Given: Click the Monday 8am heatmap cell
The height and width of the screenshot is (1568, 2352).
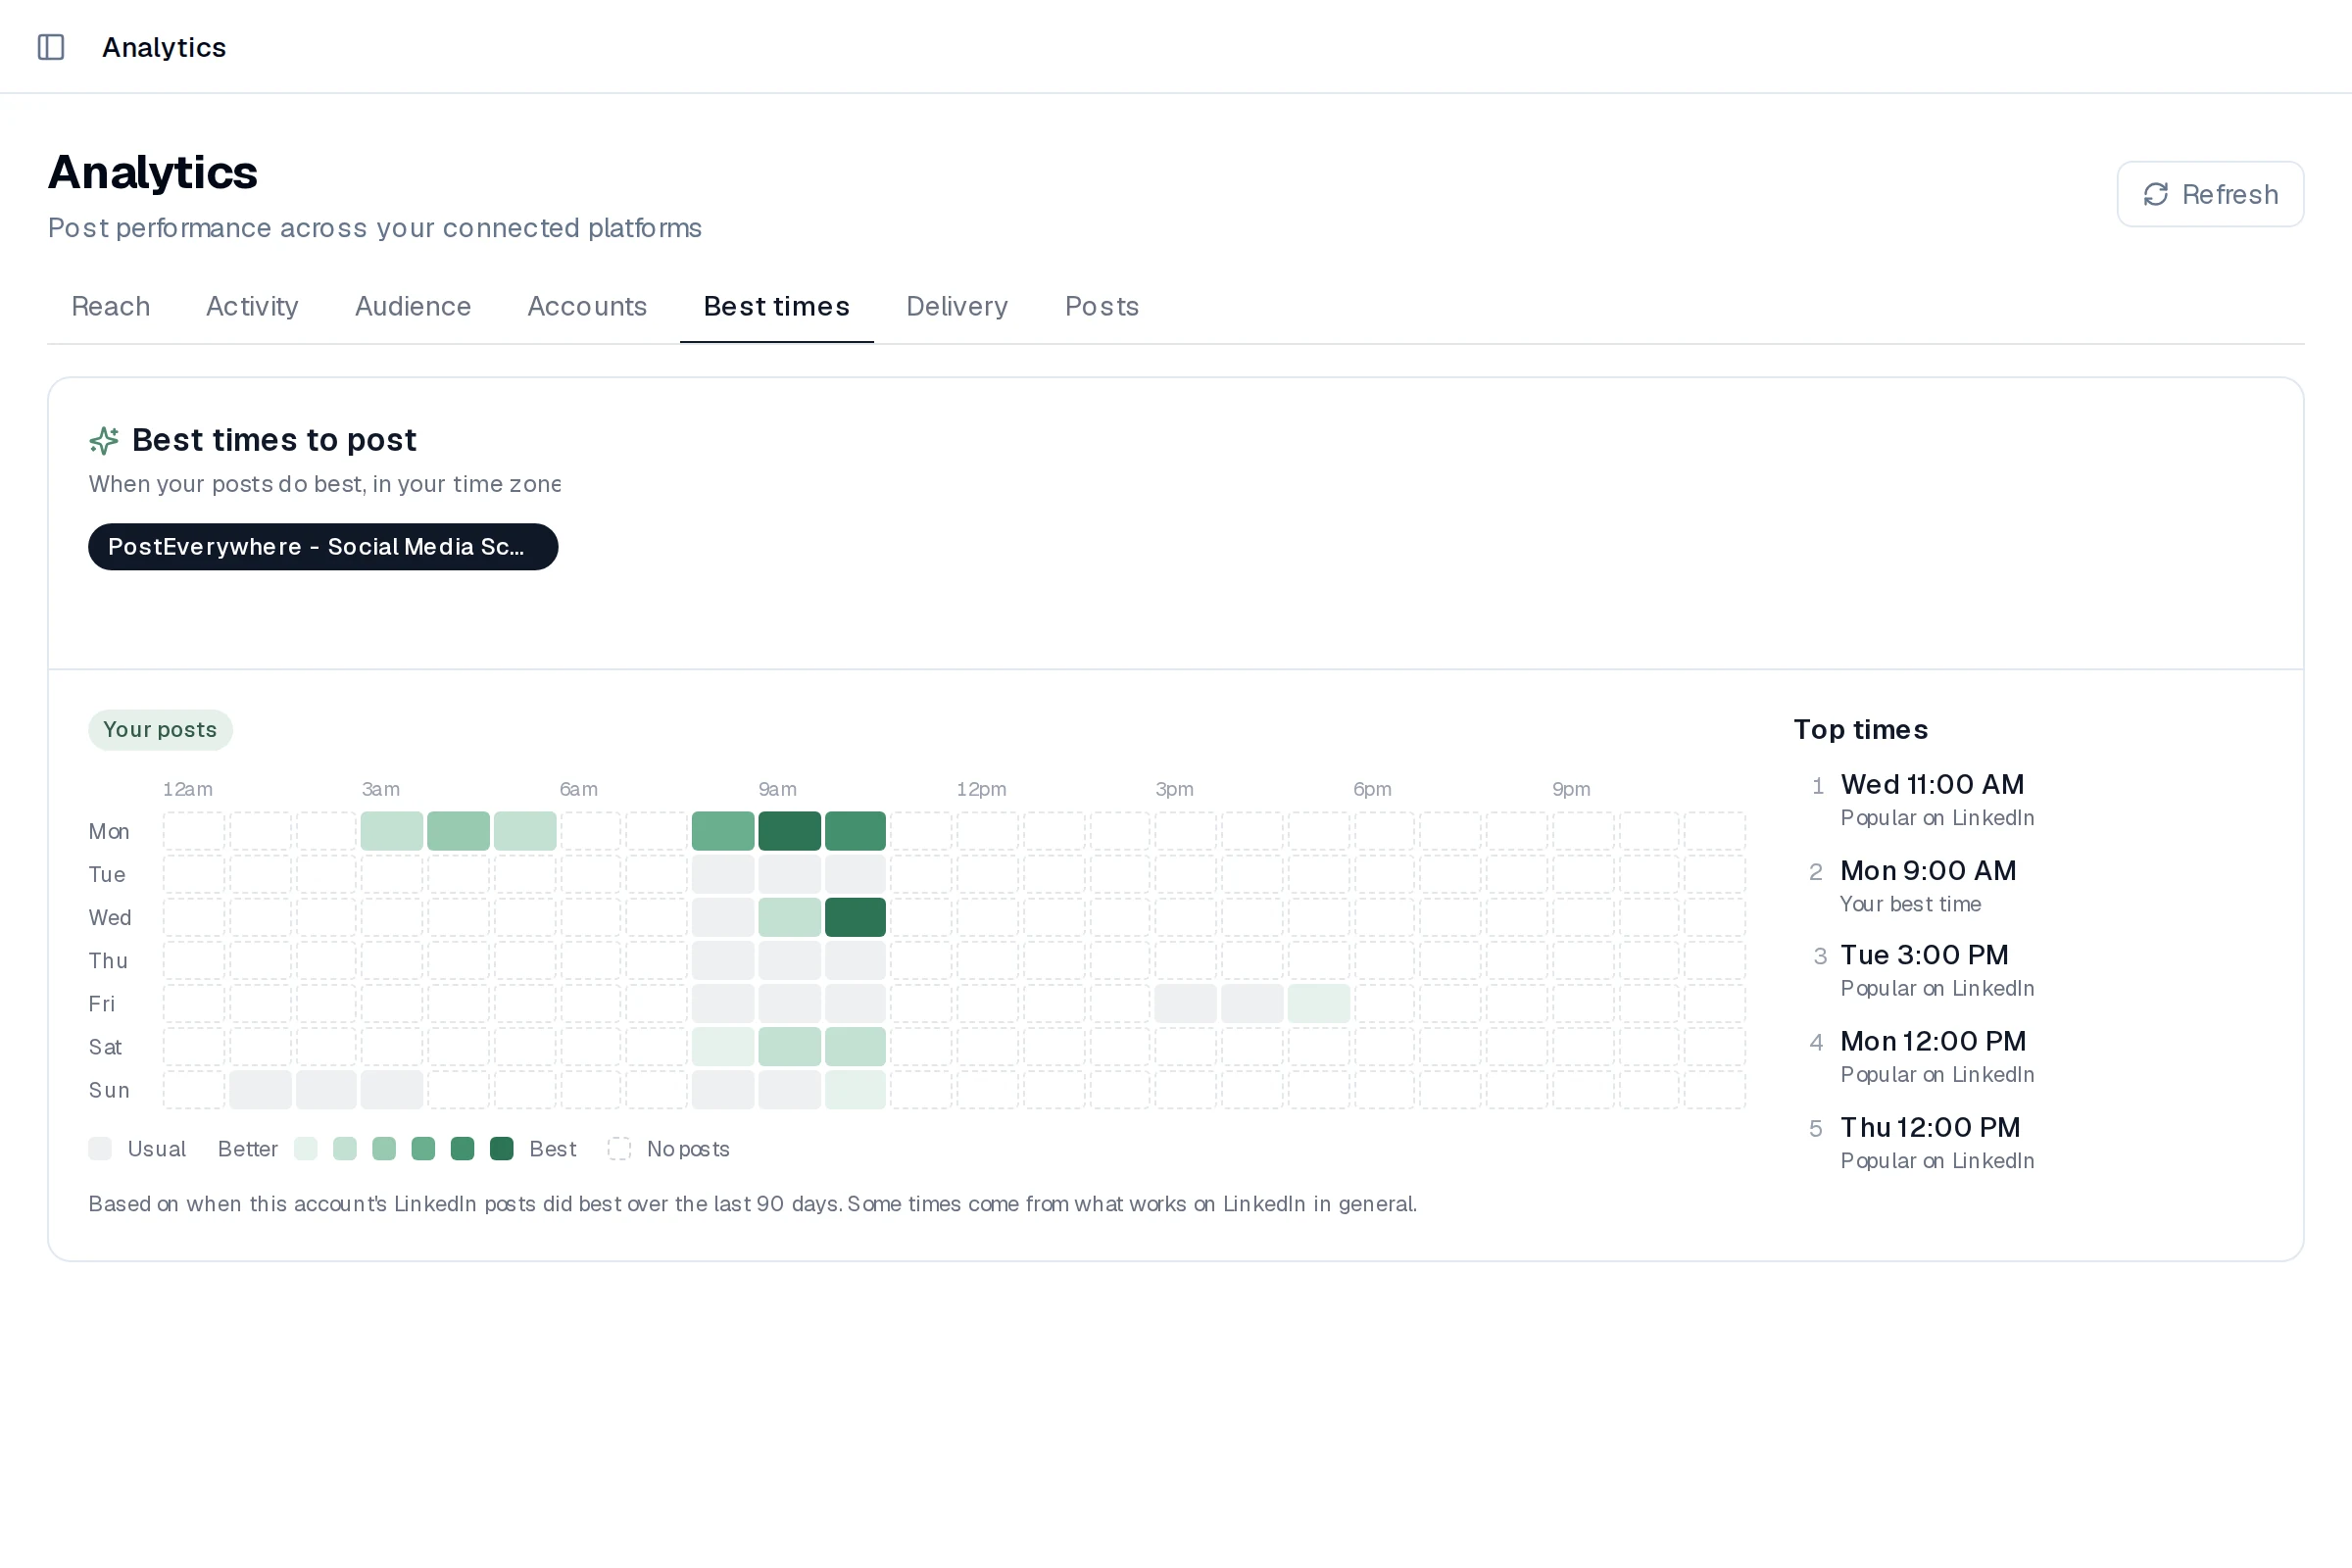Looking at the screenshot, I should (723, 831).
